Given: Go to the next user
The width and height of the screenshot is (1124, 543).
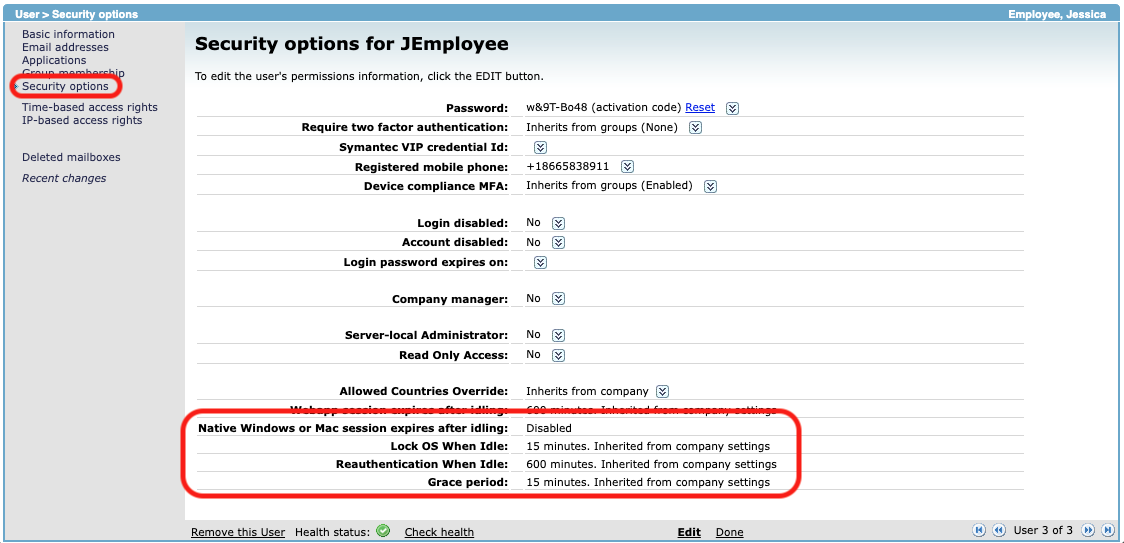Looking at the screenshot, I should [1088, 530].
